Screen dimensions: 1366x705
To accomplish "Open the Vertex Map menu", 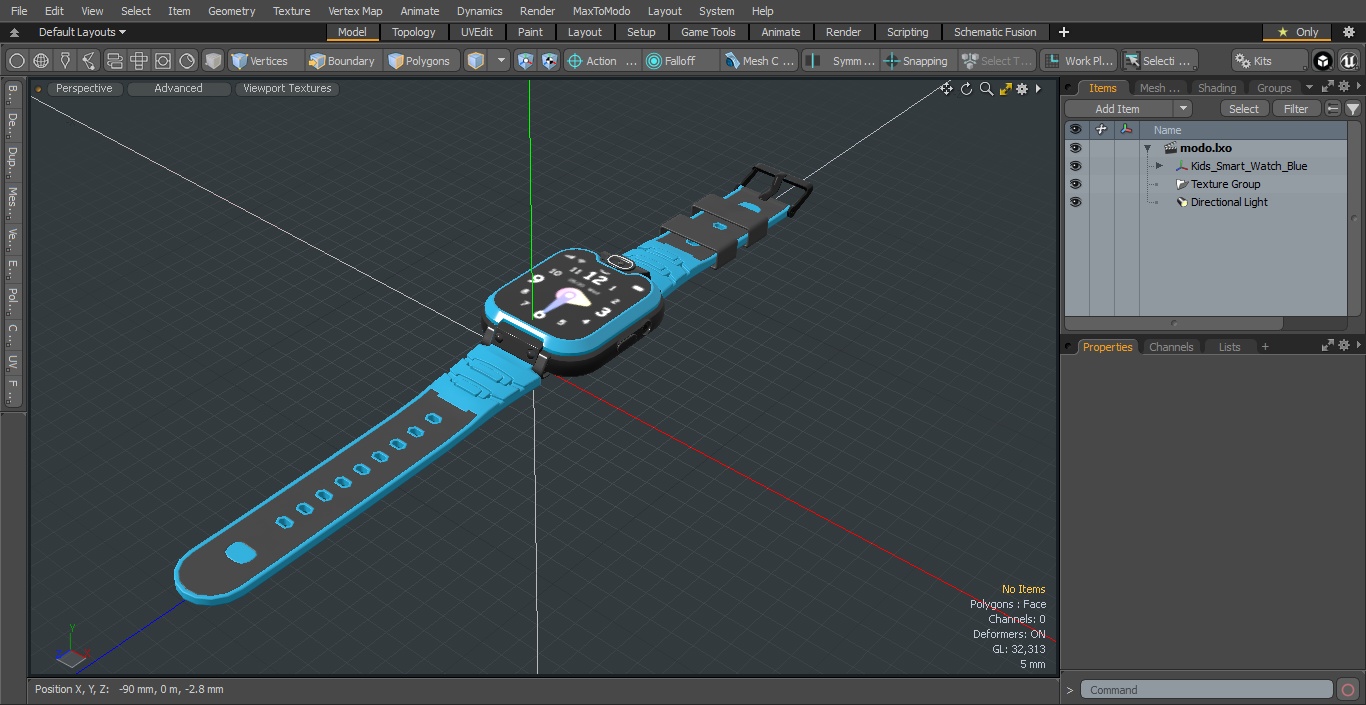I will [355, 11].
